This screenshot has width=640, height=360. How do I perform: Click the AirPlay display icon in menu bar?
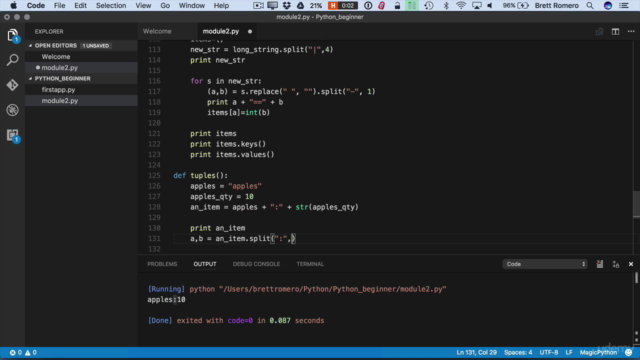476,5
